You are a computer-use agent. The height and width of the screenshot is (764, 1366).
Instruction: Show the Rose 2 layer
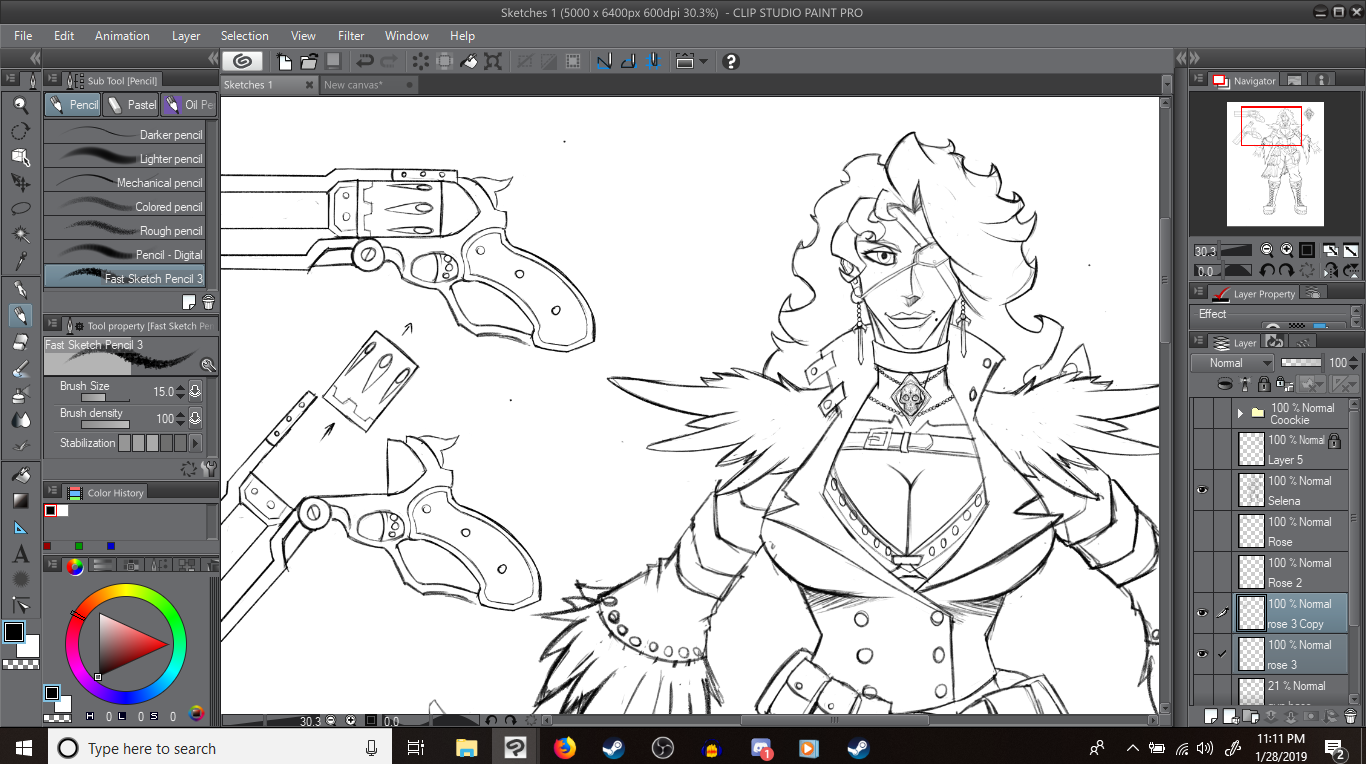point(1202,572)
